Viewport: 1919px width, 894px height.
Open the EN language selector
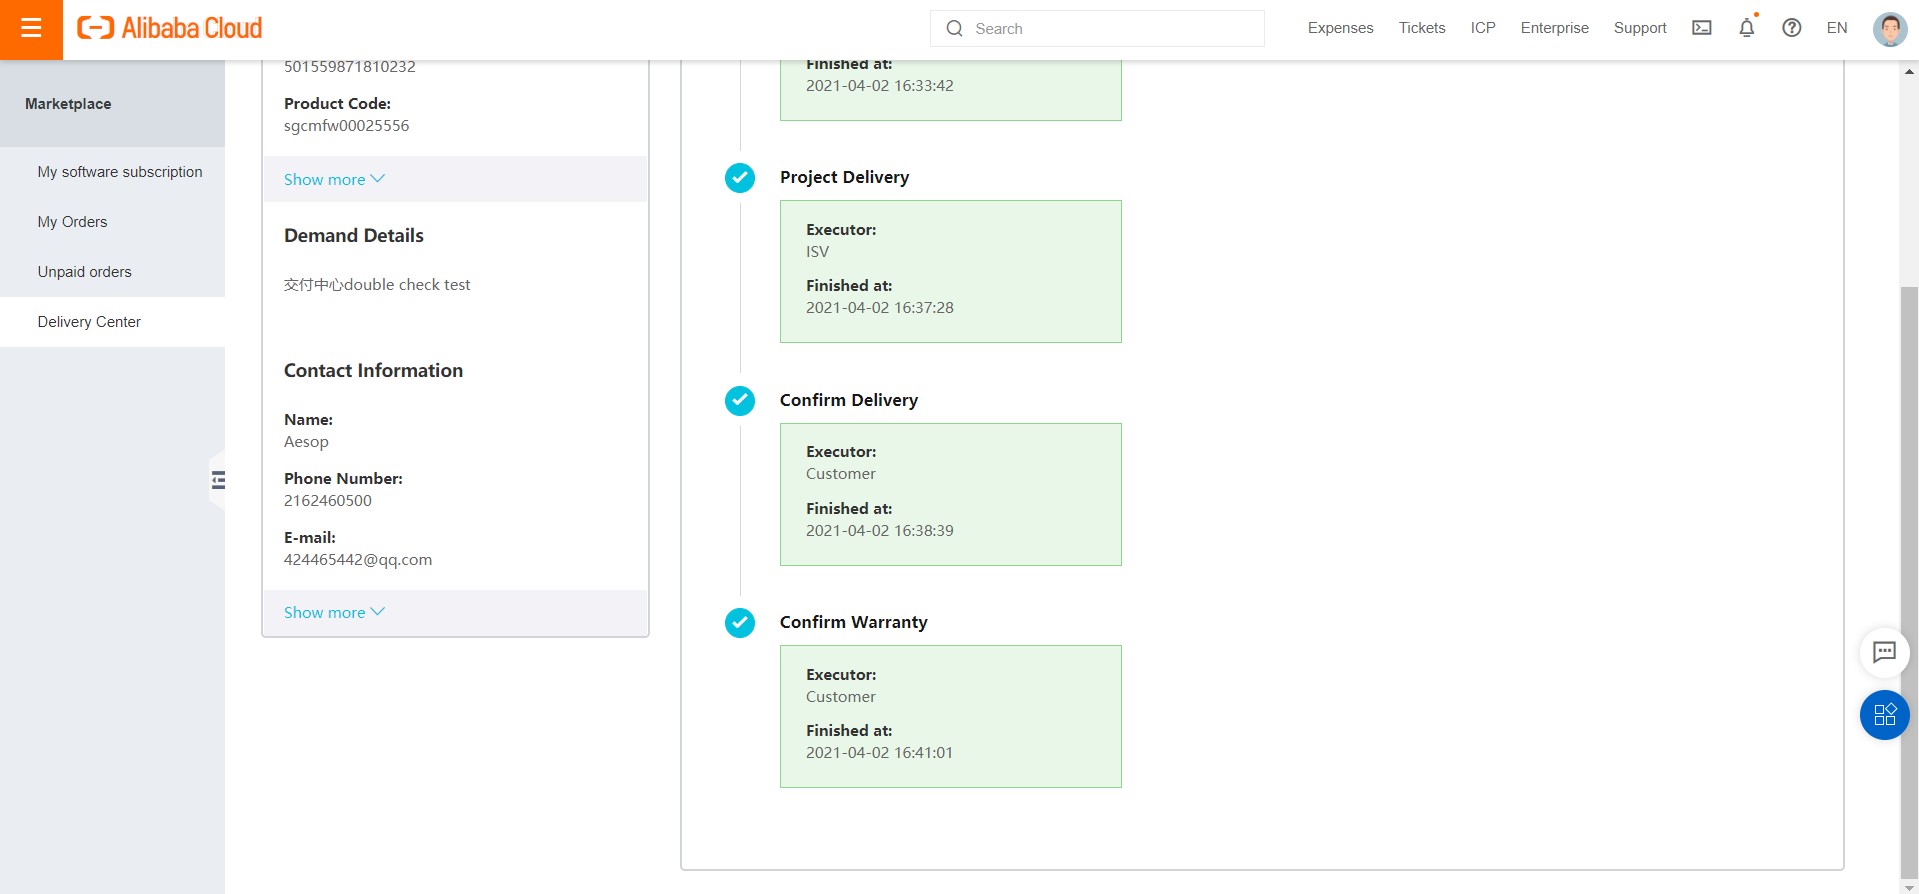(x=1836, y=28)
